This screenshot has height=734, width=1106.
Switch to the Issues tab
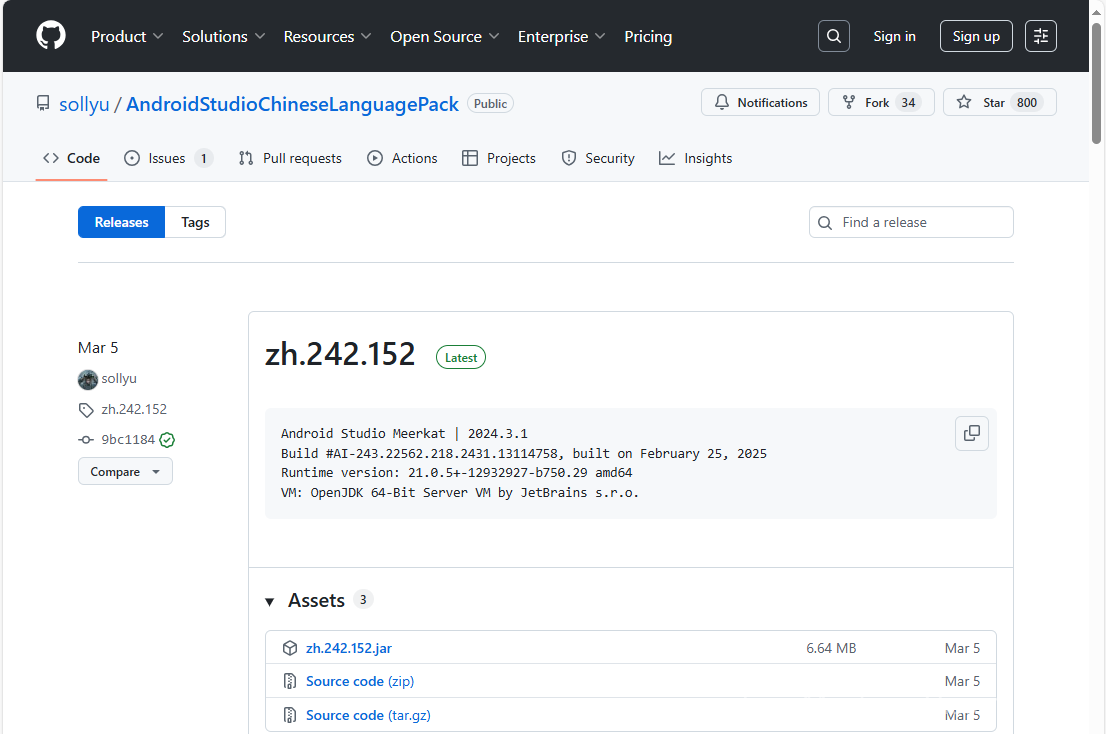(x=169, y=158)
